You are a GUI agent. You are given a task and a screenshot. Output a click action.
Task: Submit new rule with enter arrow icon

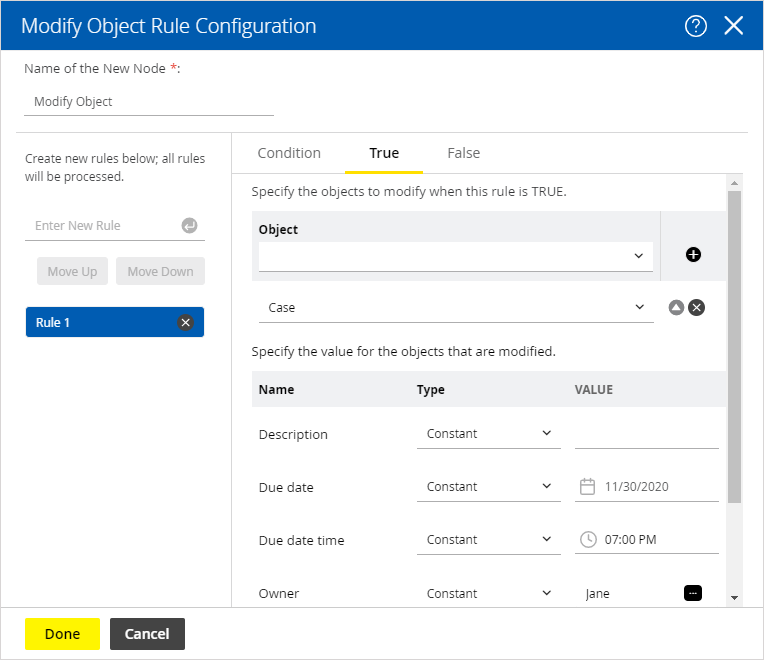pos(190,226)
